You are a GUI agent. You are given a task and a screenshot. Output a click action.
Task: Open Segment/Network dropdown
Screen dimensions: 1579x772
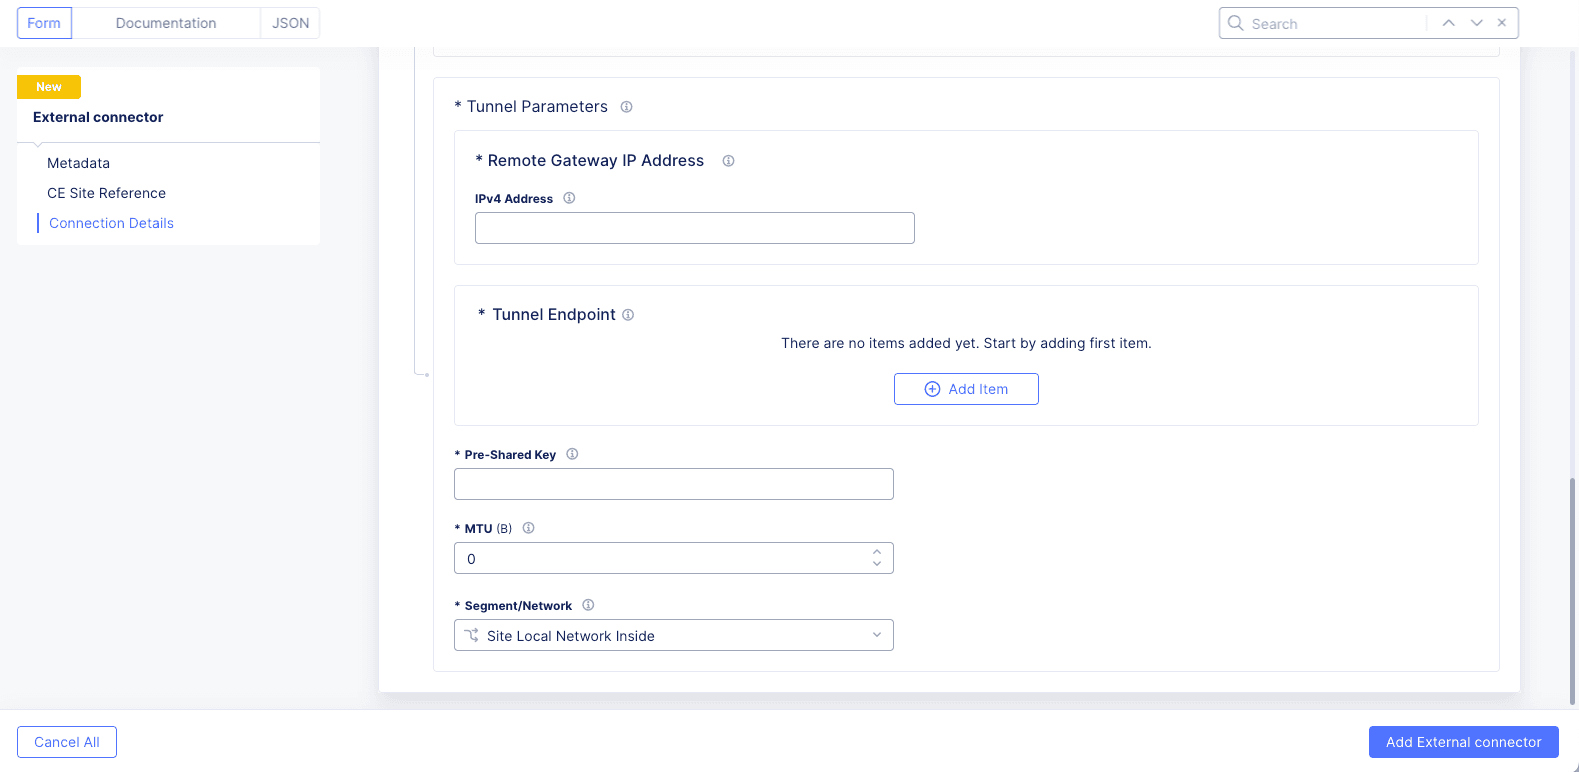click(x=673, y=636)
